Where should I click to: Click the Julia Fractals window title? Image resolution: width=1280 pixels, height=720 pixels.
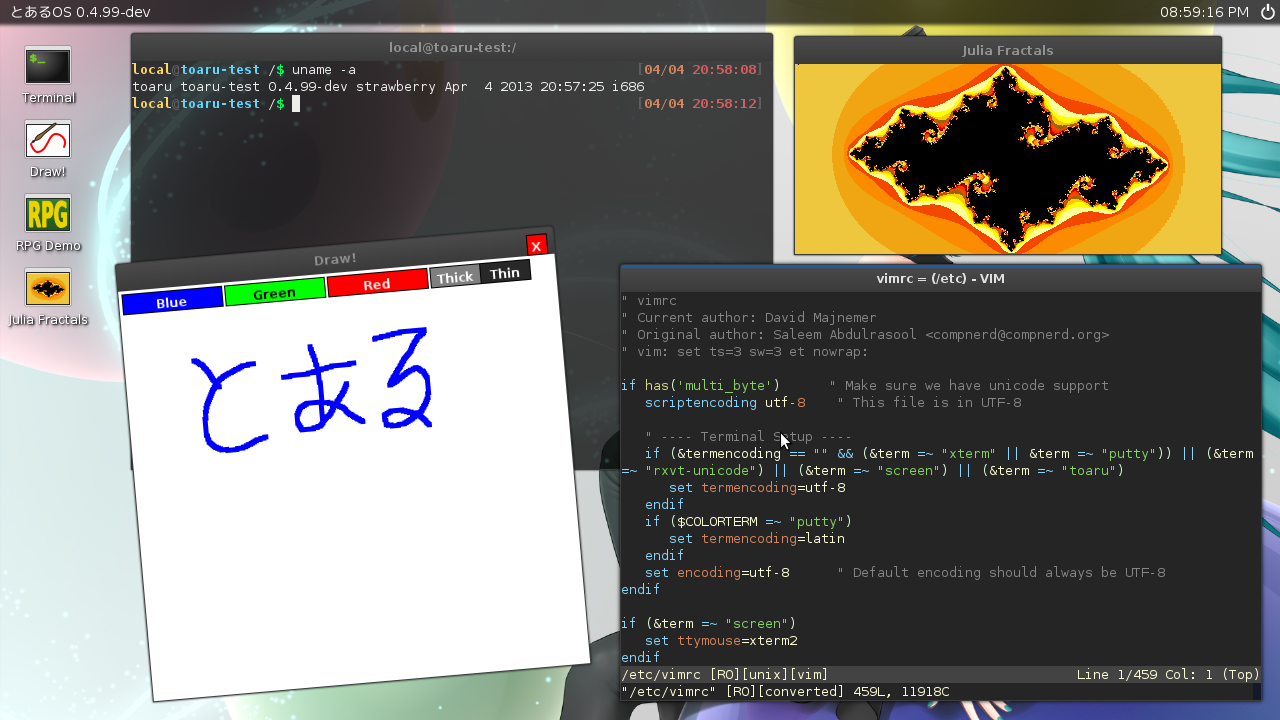pyautogui.click(x=1008, y=50)
